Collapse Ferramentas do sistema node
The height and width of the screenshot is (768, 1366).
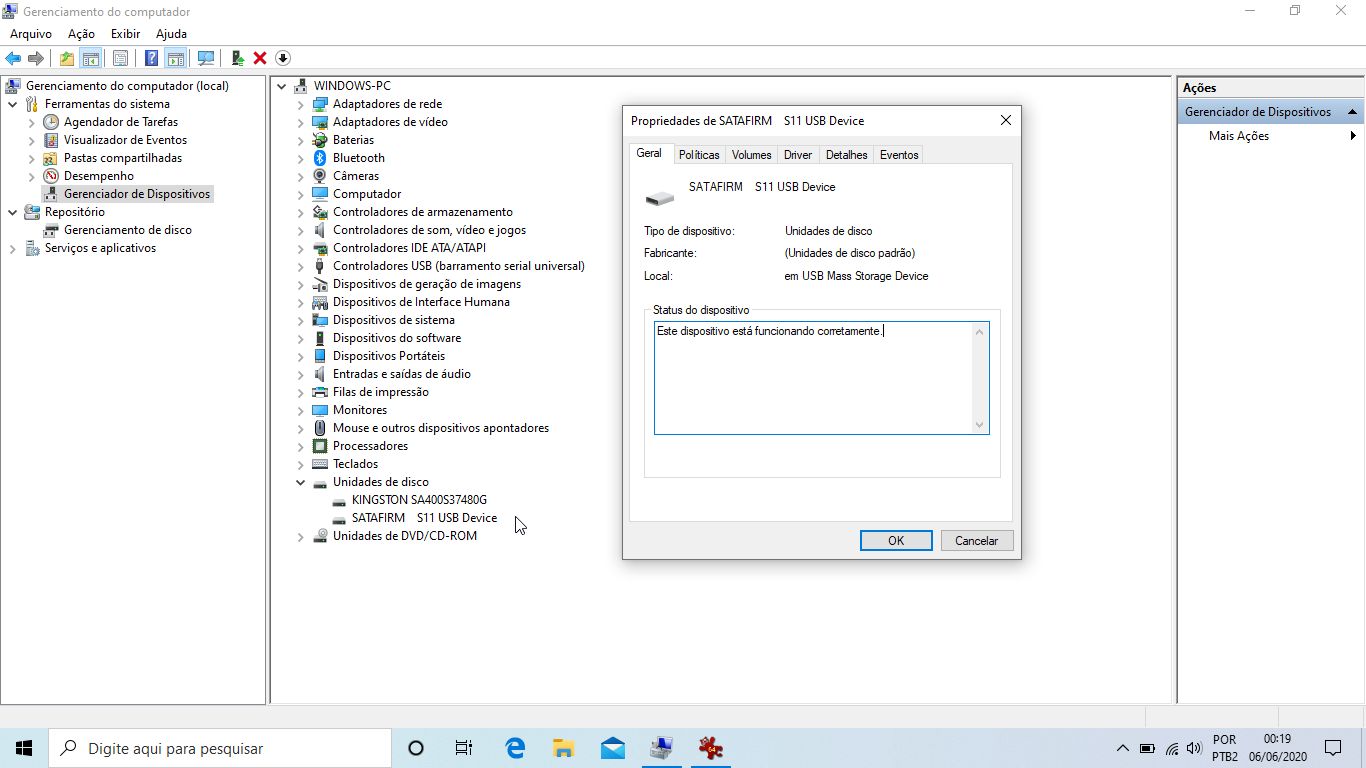(x=12, y=104)
